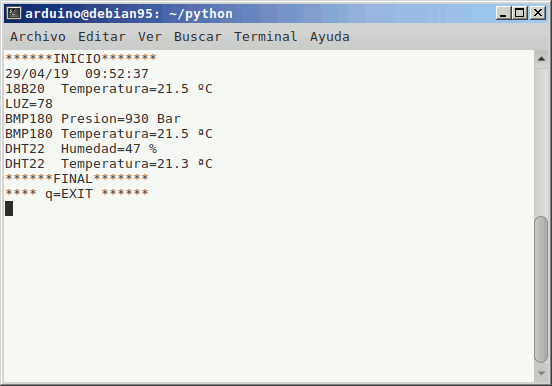Open the Terminal menu
The width and height of the screenshot is (552, 386).
[x=265, y=37]
